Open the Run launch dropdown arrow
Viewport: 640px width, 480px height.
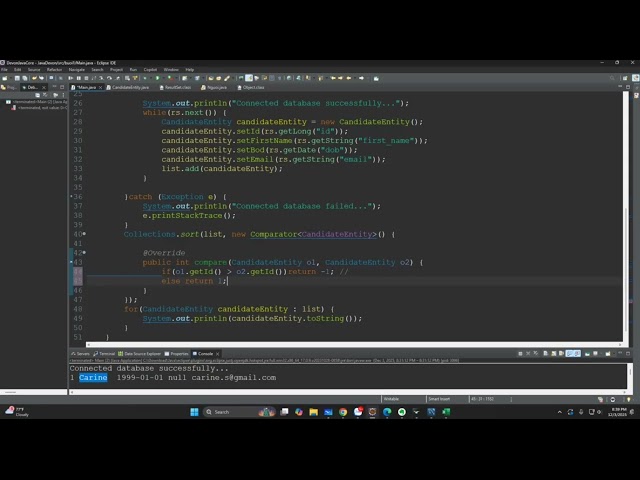click(162, 78)
